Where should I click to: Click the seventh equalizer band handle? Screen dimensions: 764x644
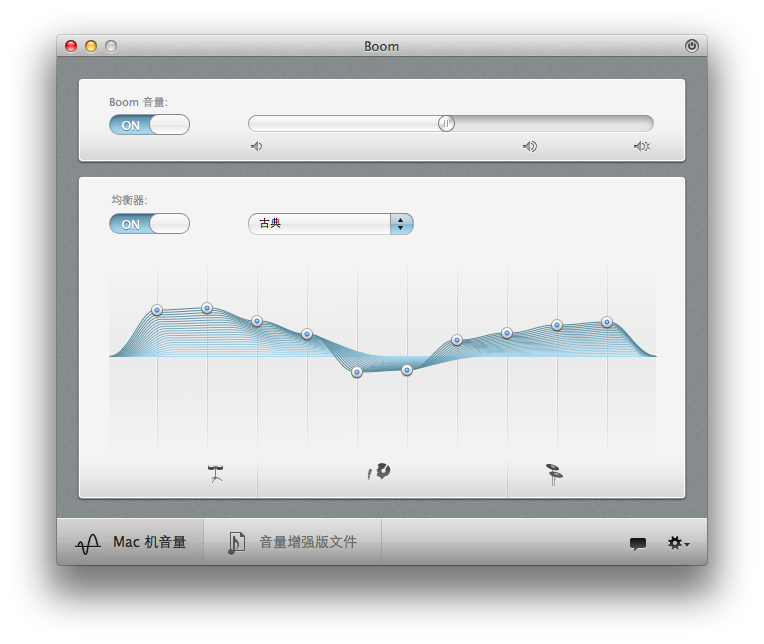457,340
